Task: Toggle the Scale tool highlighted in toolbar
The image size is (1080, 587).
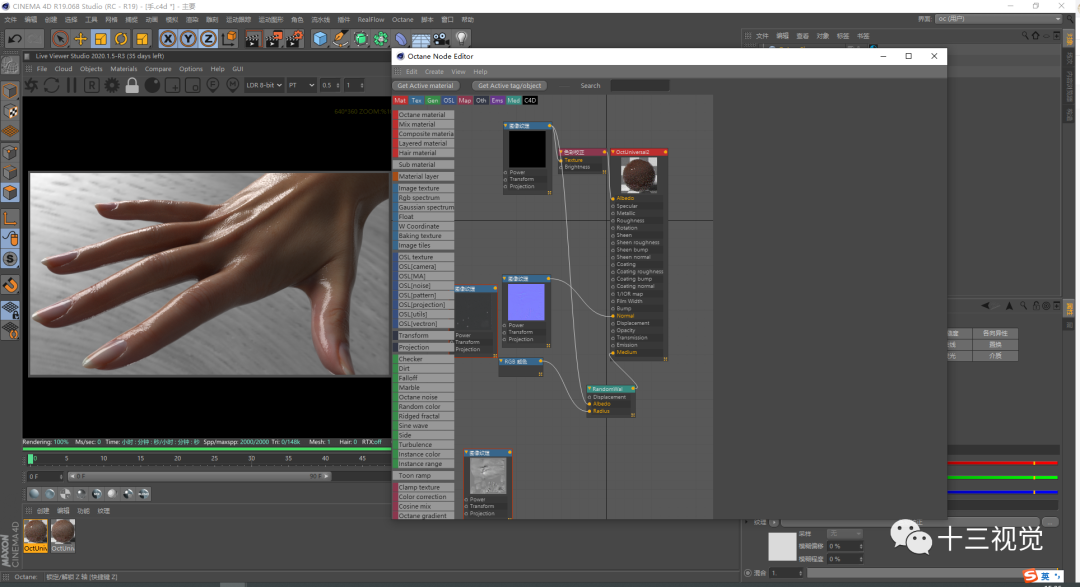Action: 101,39
